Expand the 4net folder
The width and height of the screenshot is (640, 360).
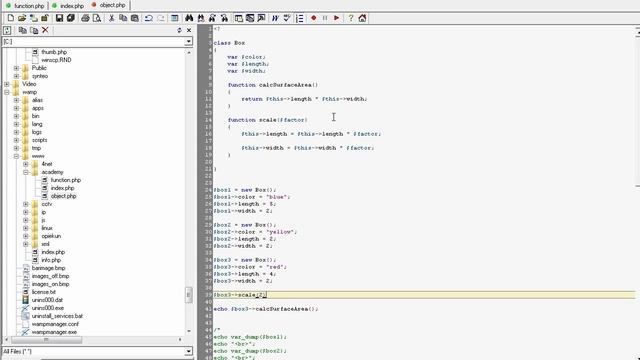(x=26, y=164)
